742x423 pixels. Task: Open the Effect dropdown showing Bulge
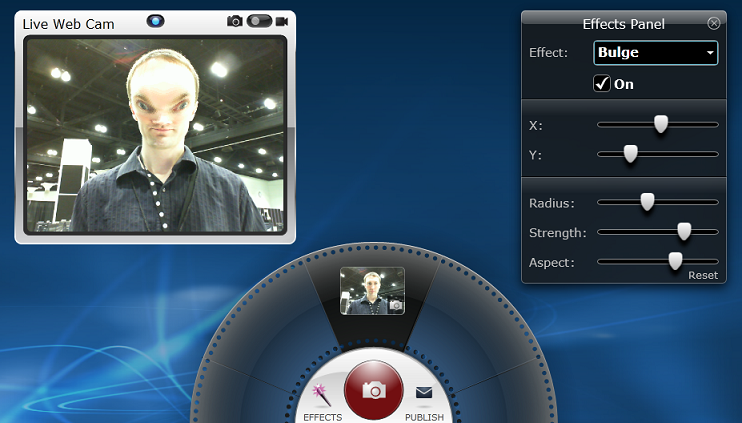(655, 53)
